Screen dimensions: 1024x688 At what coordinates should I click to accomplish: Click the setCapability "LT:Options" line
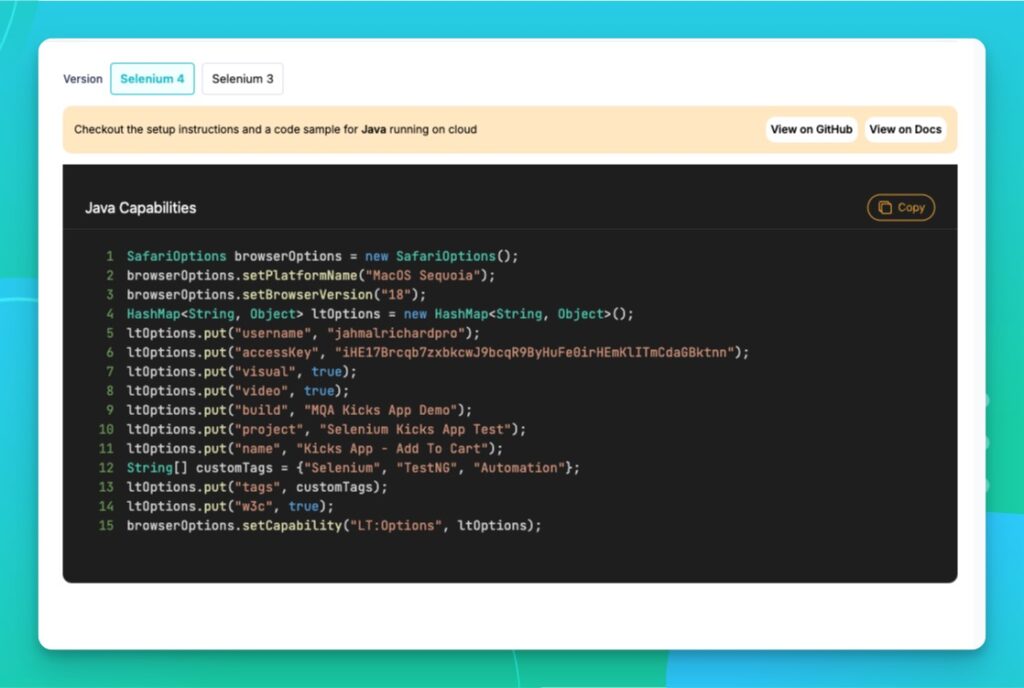click(333, 525)
